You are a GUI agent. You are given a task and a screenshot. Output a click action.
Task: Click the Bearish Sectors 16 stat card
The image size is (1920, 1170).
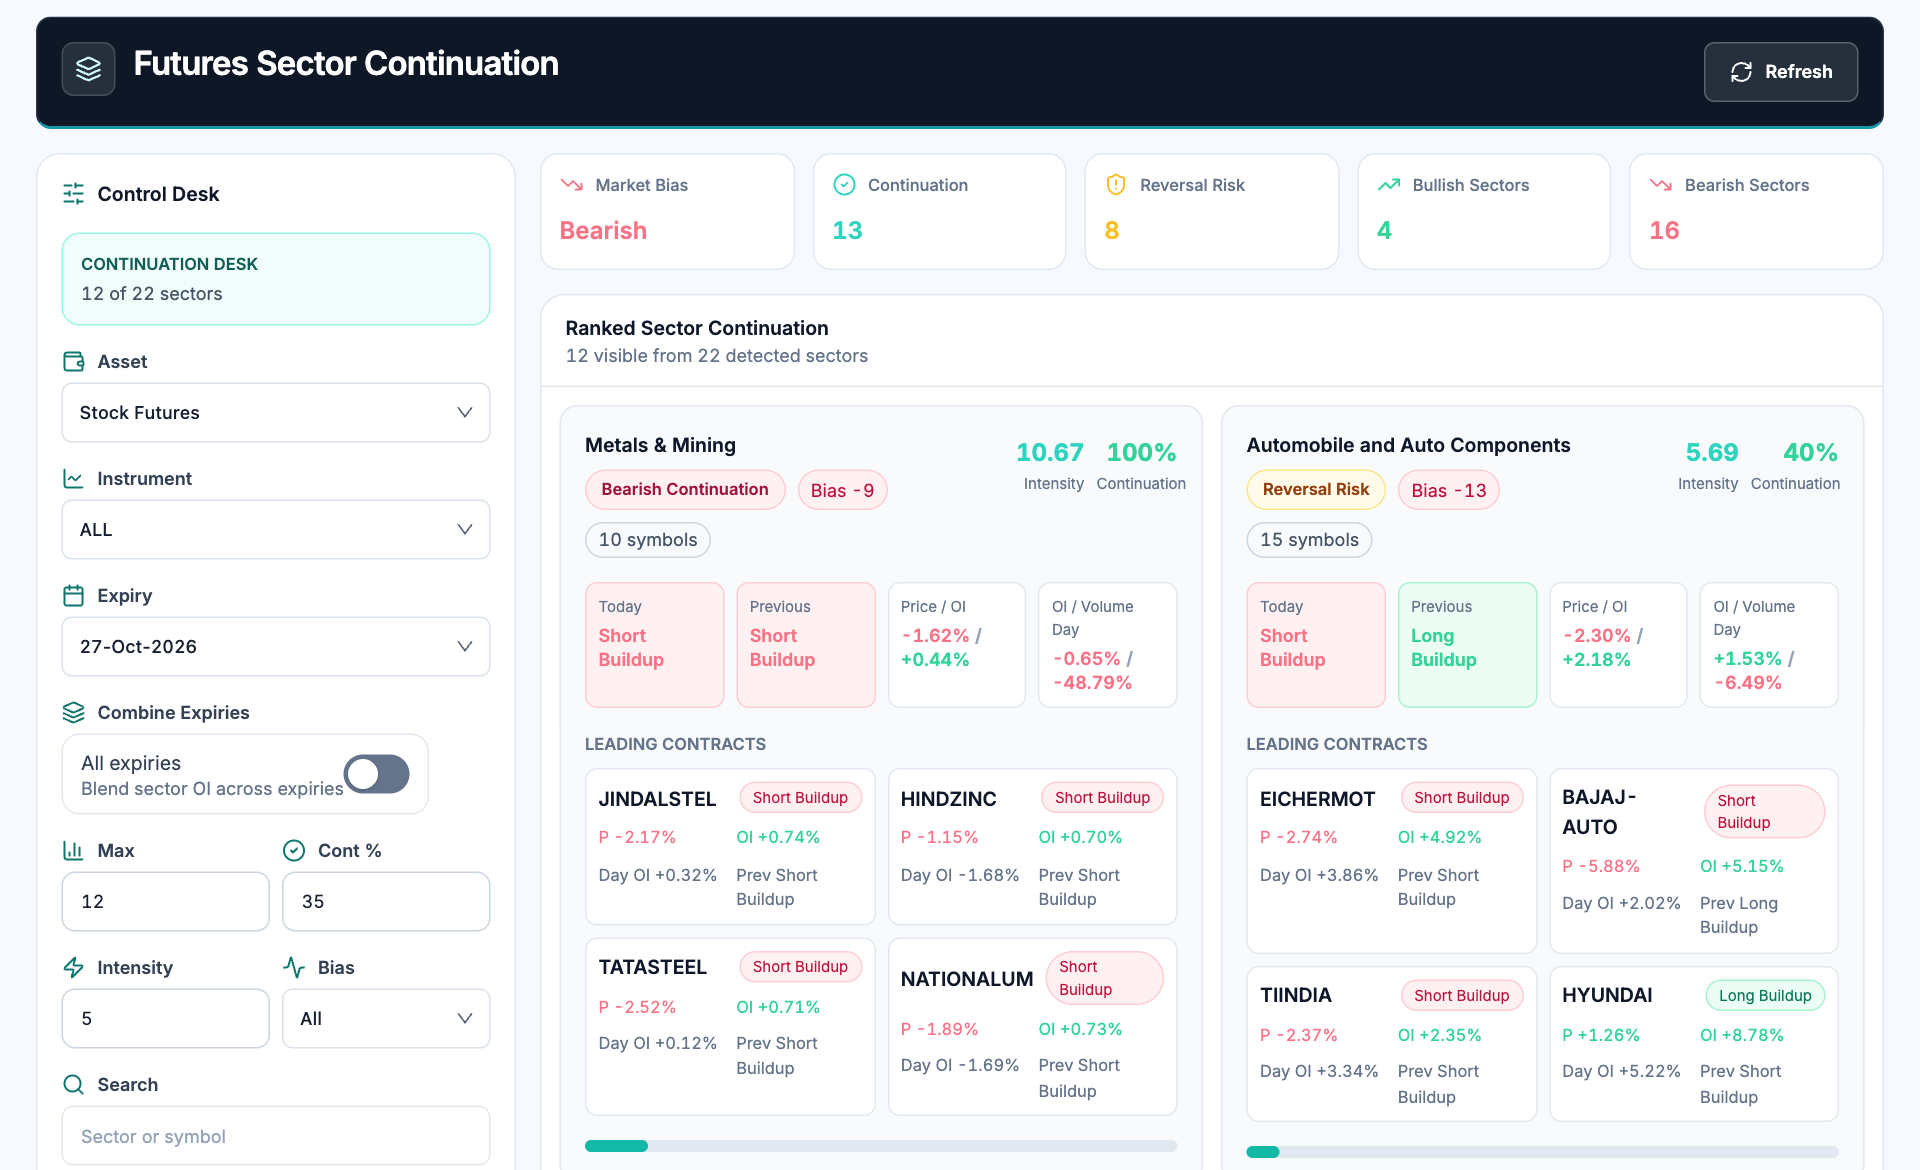(1756, 211)
